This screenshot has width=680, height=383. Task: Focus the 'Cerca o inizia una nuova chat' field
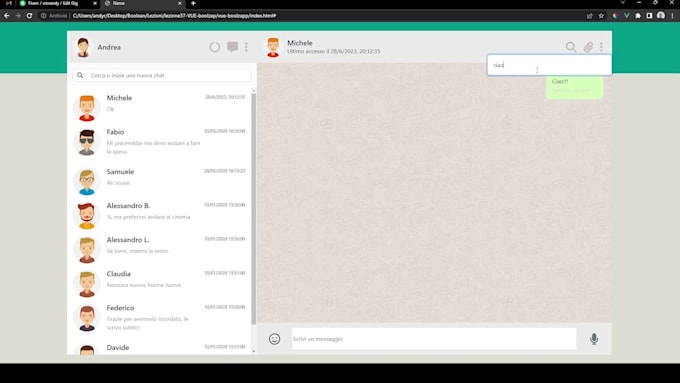162,75
